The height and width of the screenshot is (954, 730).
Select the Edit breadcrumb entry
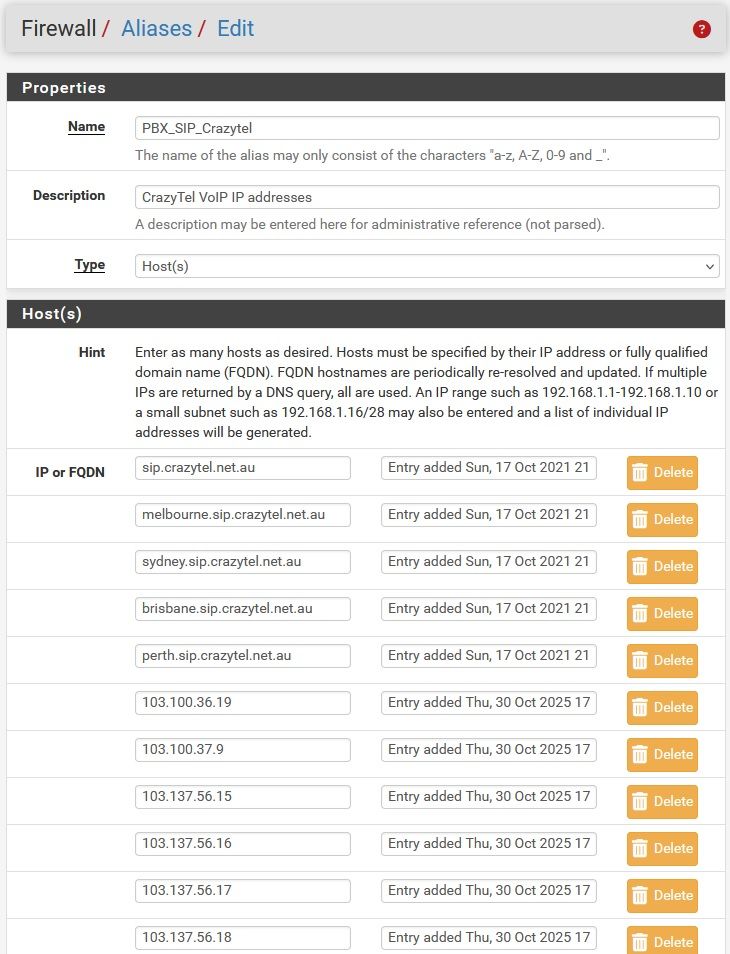236,29
